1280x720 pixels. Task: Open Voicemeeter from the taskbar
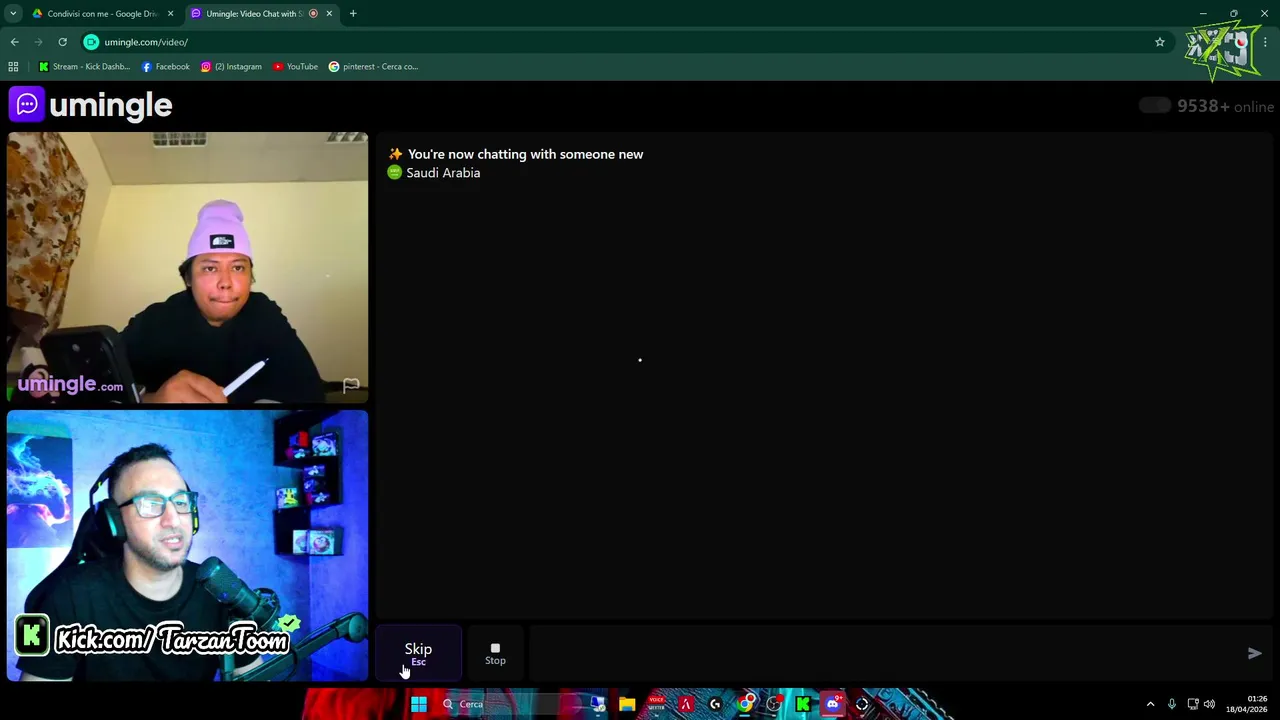(x=657, y=704)
